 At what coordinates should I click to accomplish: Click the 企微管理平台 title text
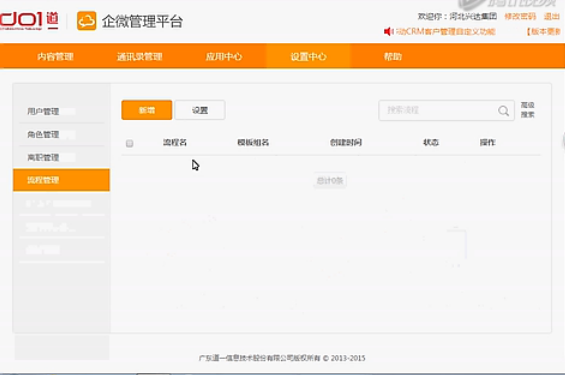click(142, 21)
